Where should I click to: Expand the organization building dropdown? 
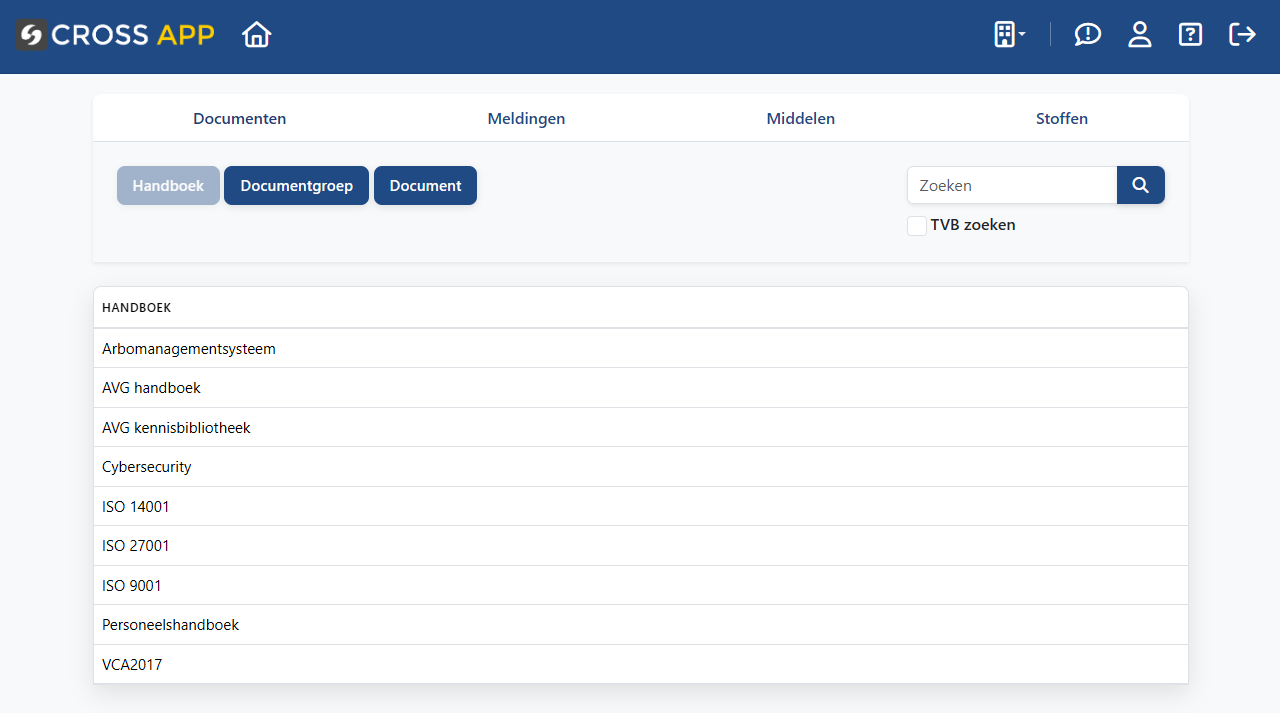(x=1009, y=35)
